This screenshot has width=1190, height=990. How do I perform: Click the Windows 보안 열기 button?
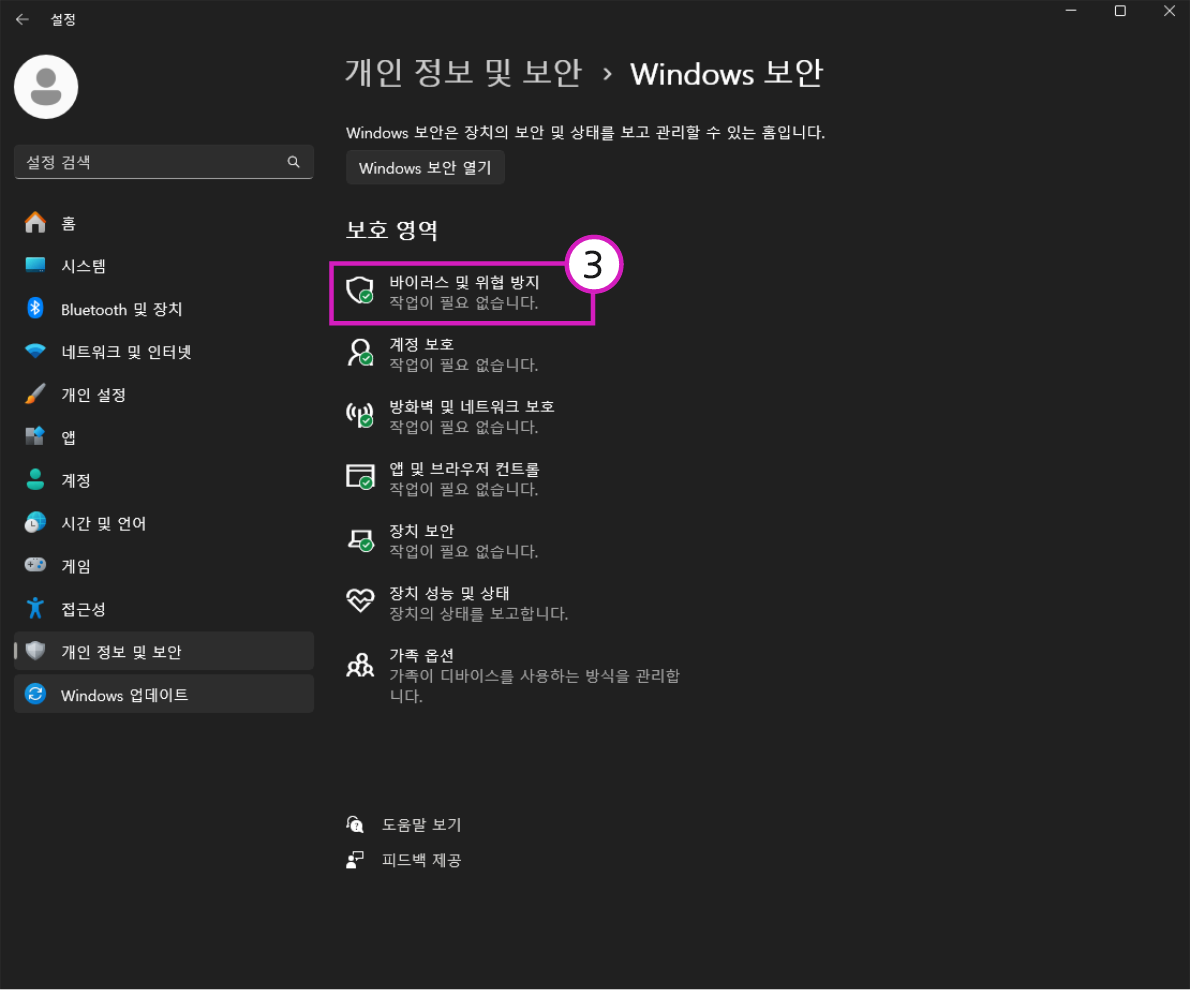pyautogui.click(x=425, y=168)
